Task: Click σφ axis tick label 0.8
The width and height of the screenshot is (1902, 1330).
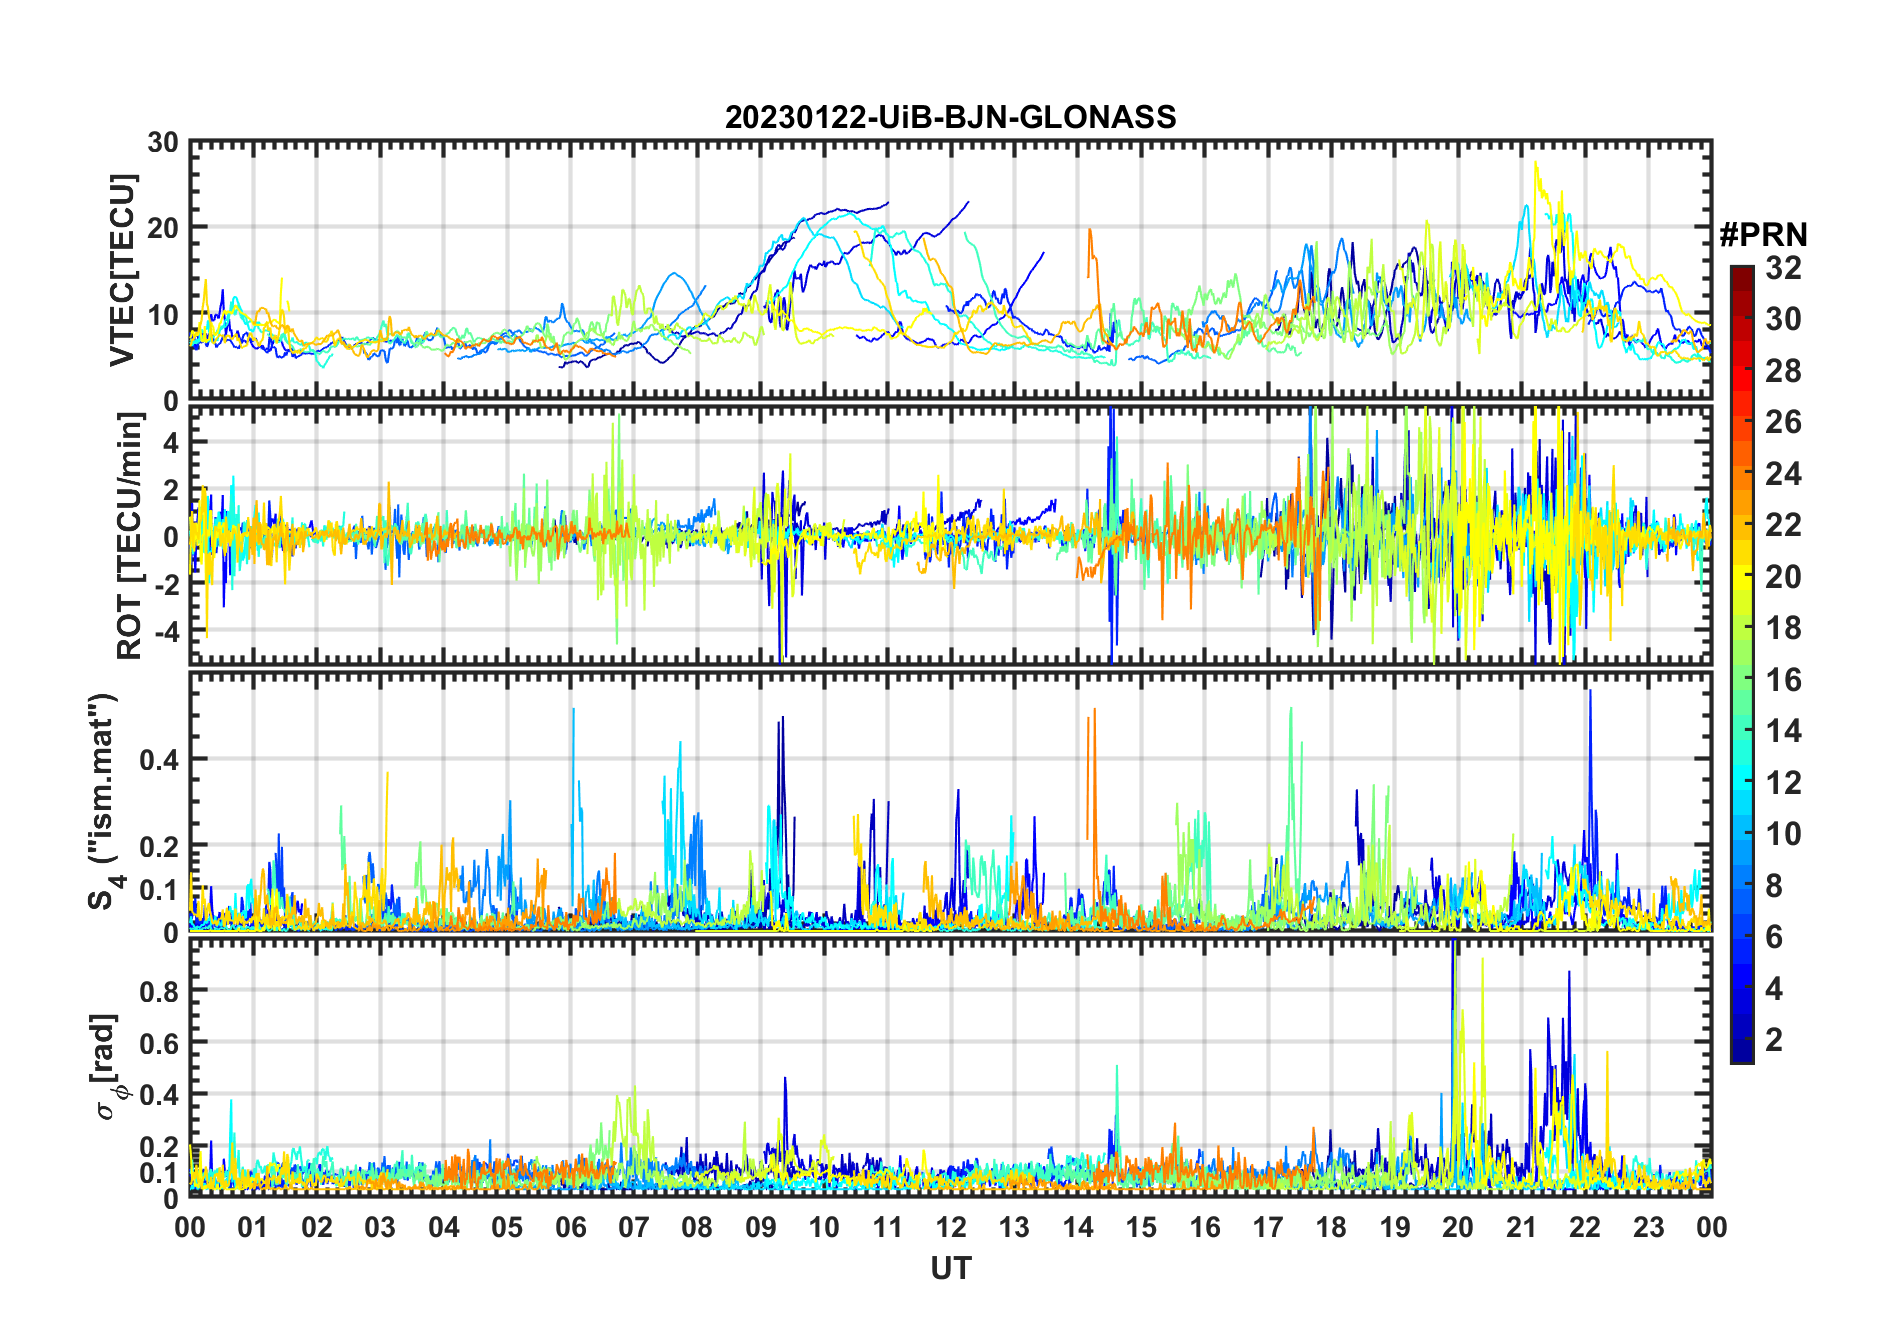Action: point(159,990)
